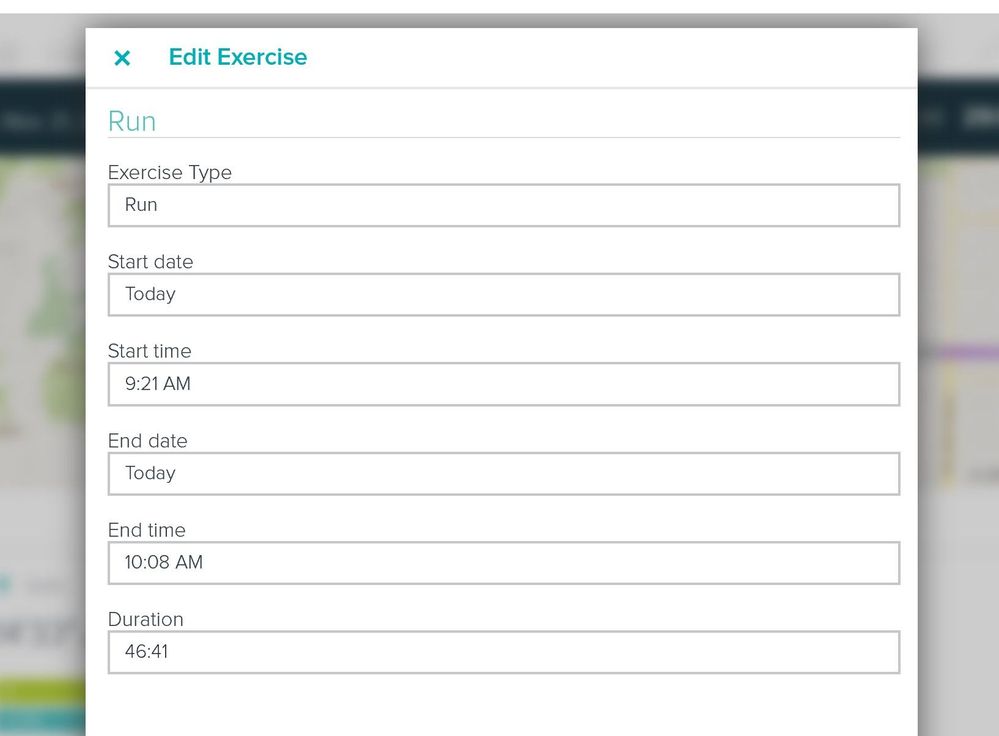Open the End date field showing Today

[503, 473]
